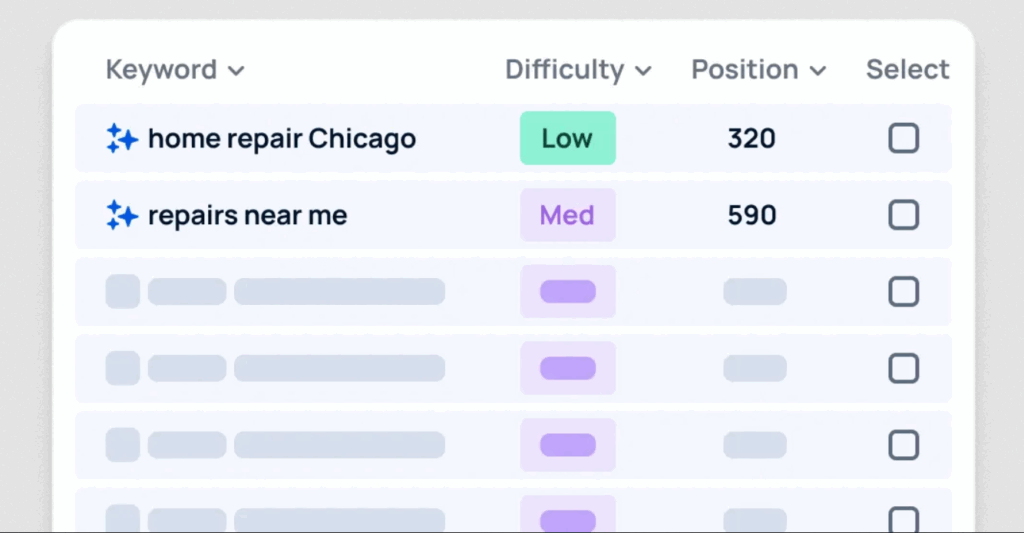Click the third row's placeholder icon square
Image resolution: width=1024 pixels, height=533 pixels.
pyautogui.click(x=123, y=291)
